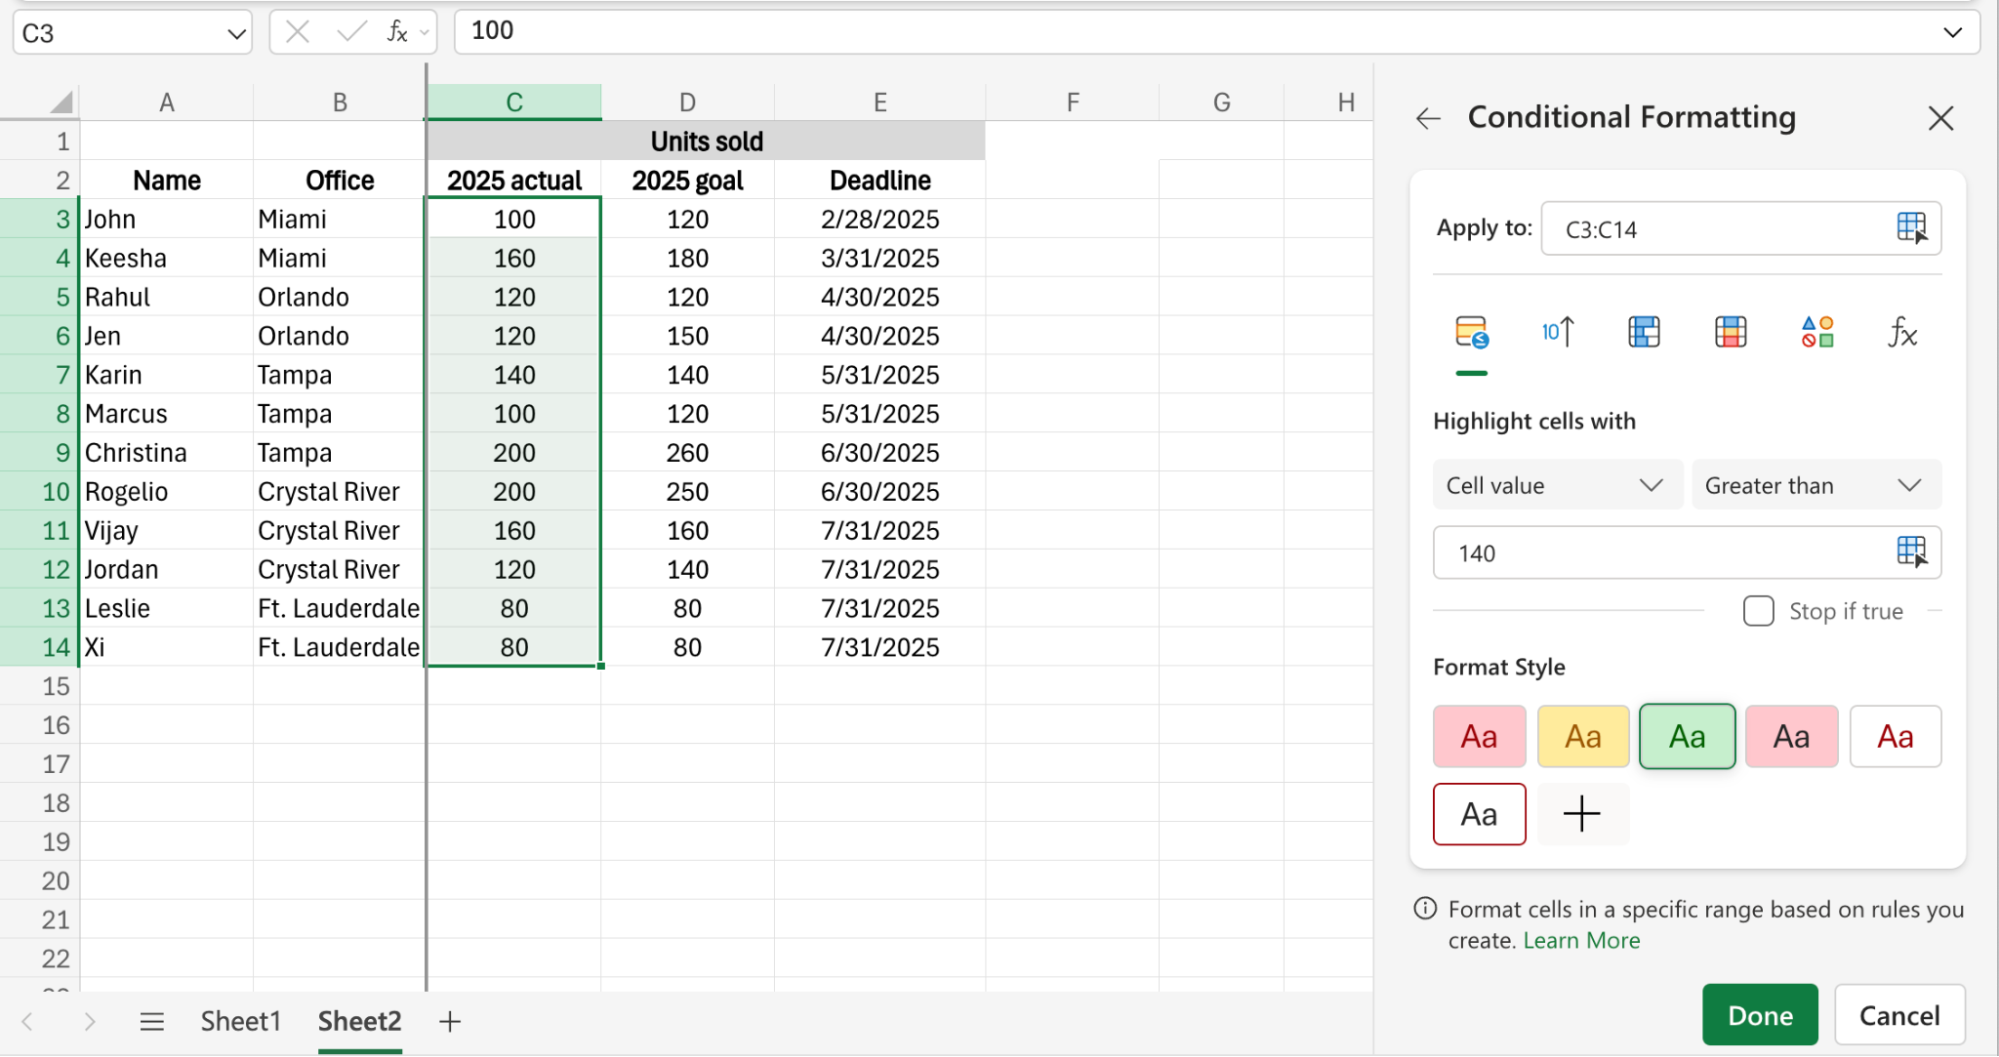Switch to the Sheet1 tab
The width and height of the screenshot is (1999, 1057).
coord(240,1021)
